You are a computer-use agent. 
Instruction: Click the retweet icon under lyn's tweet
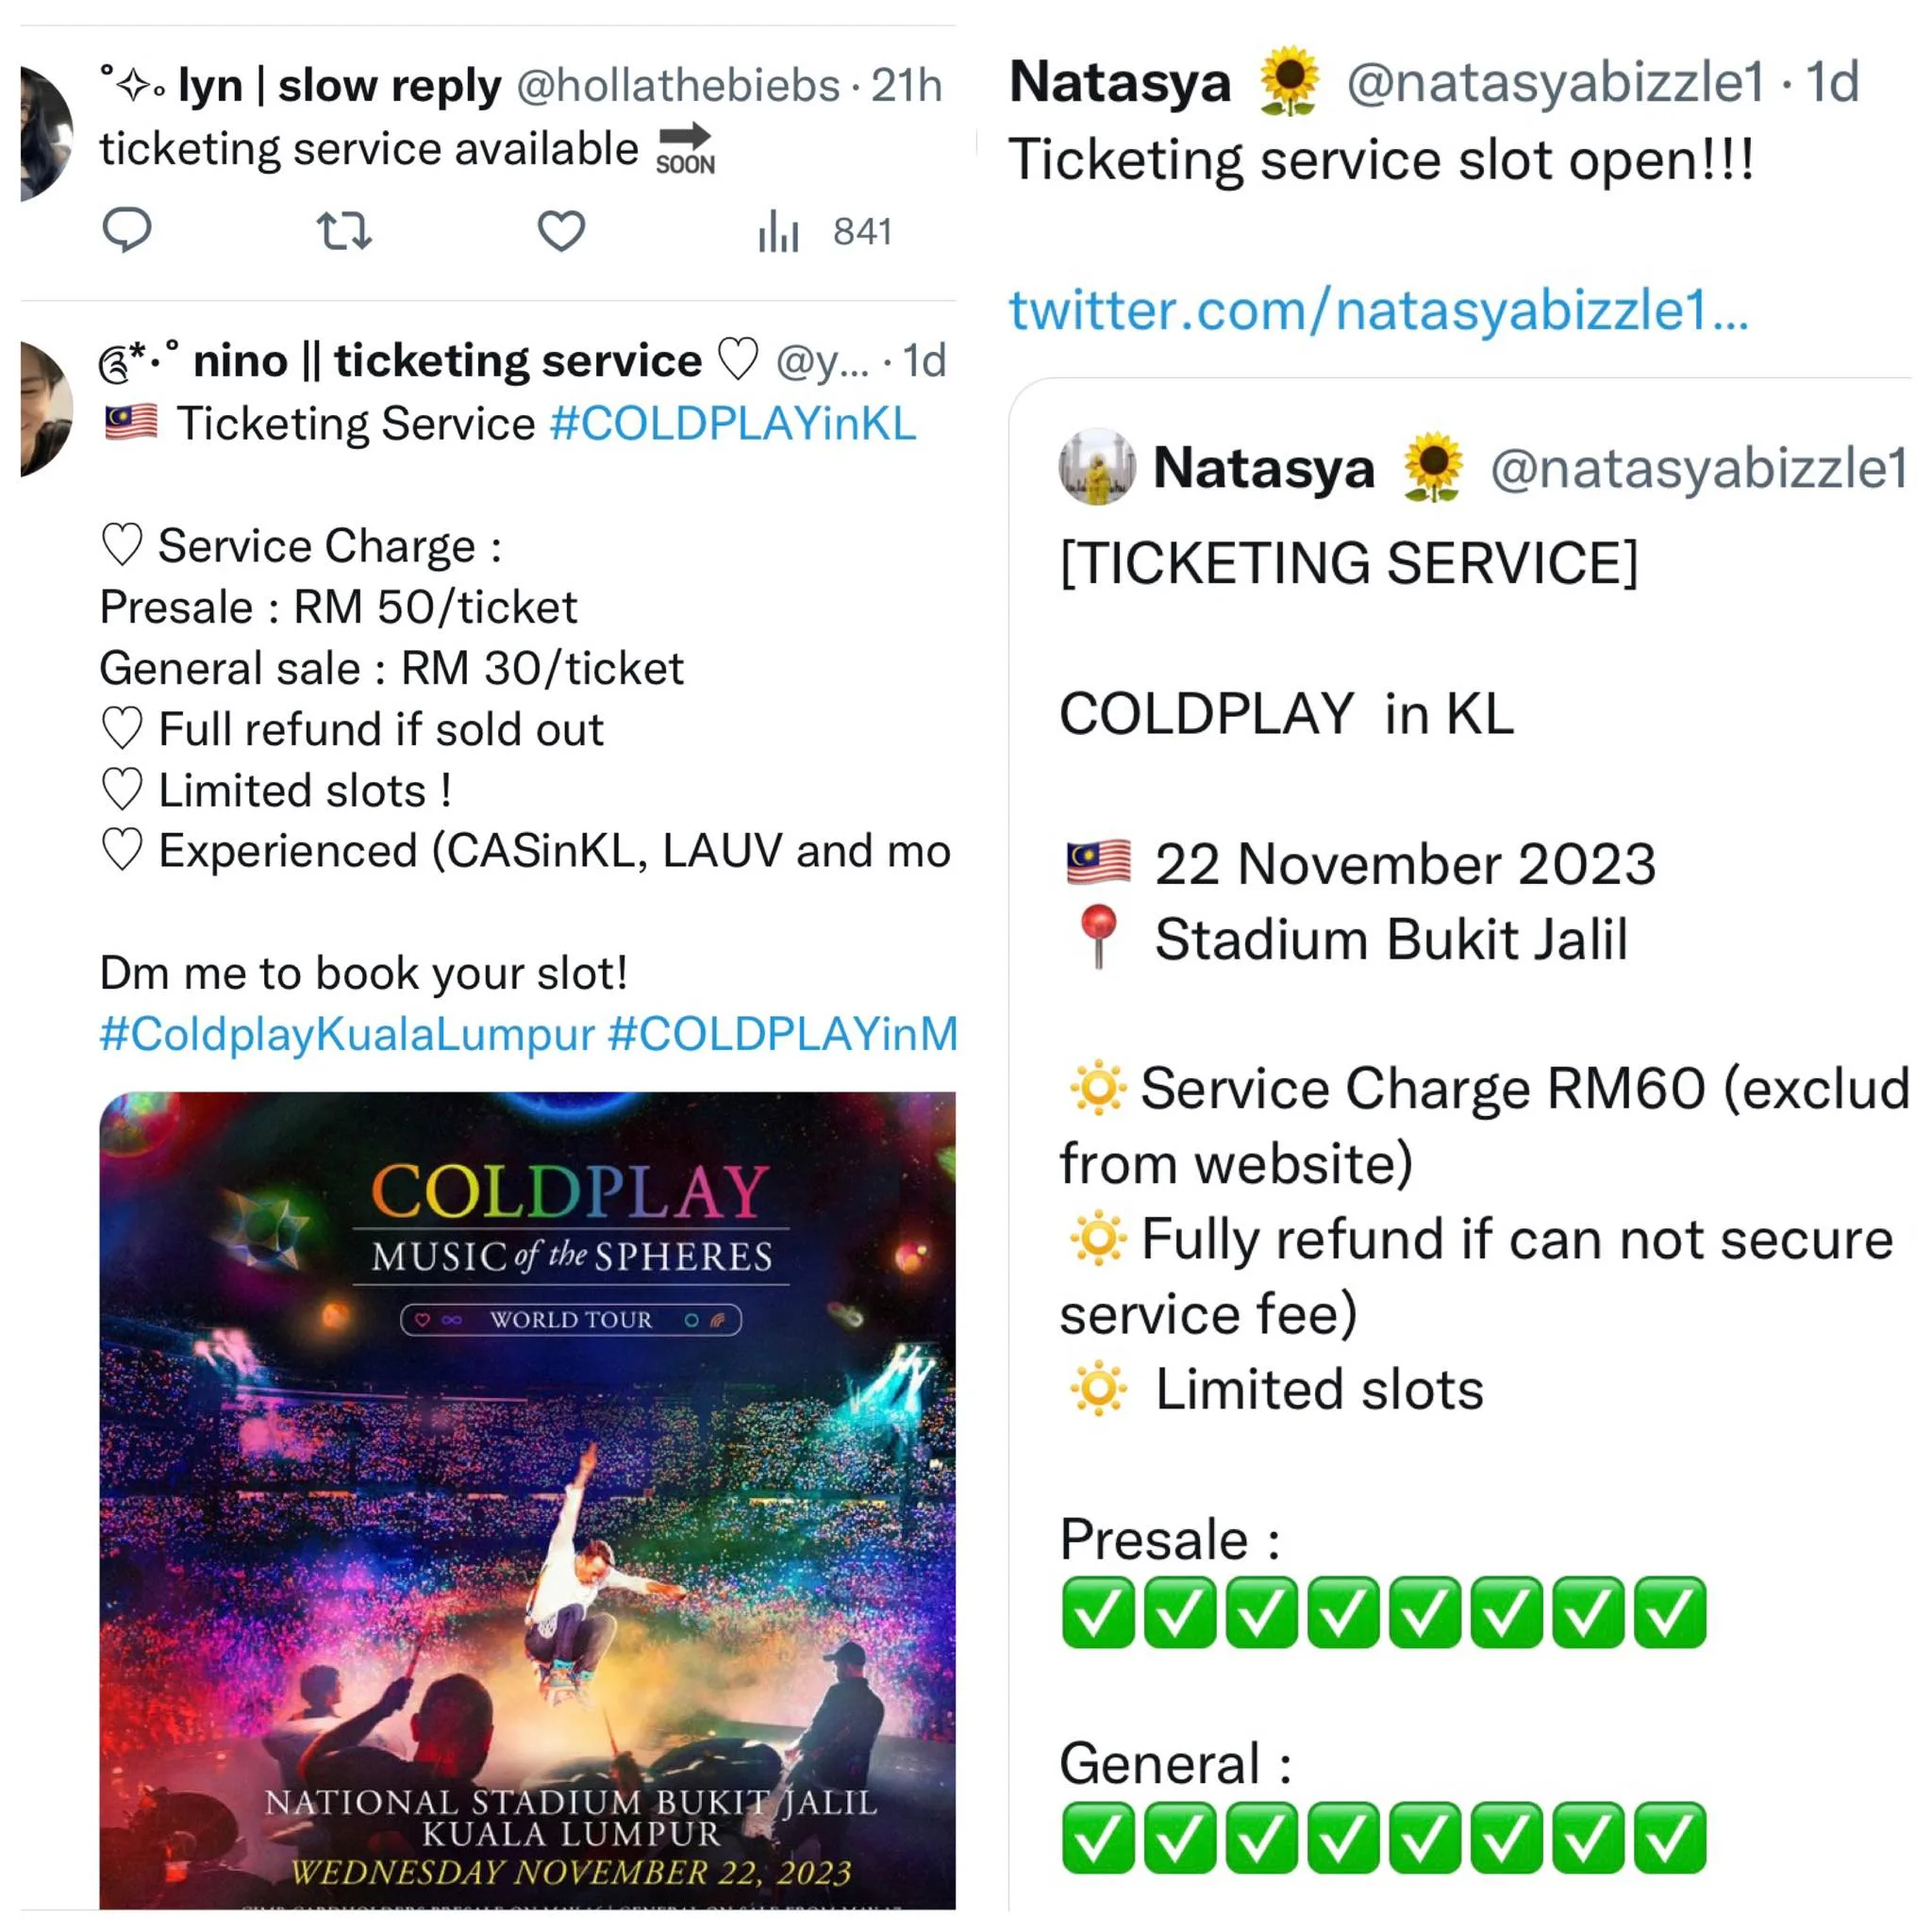(x=344, y=231)
